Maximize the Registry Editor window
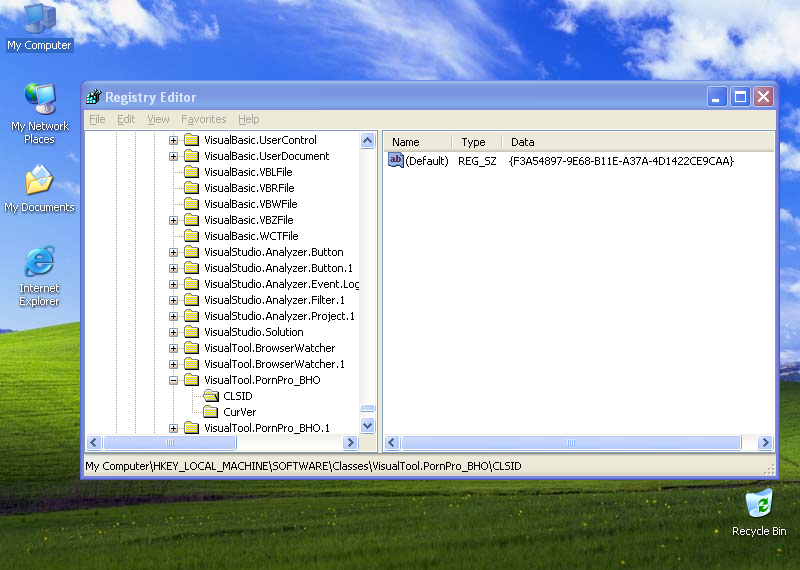 click(x=740, y=96)
